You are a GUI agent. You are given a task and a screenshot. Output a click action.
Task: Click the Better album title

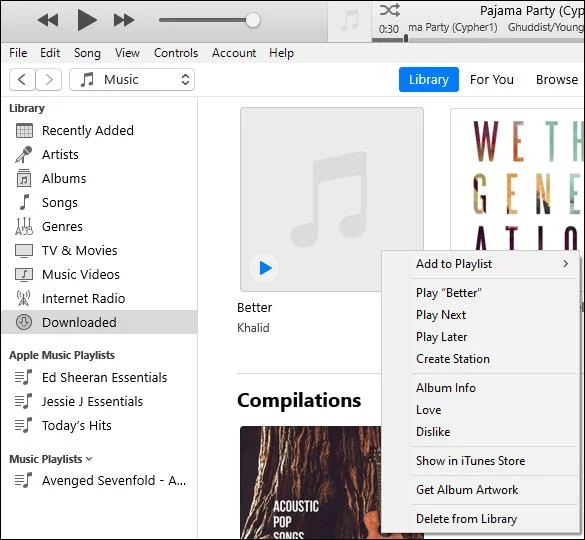pyautogui.click(x=254, y=308)
